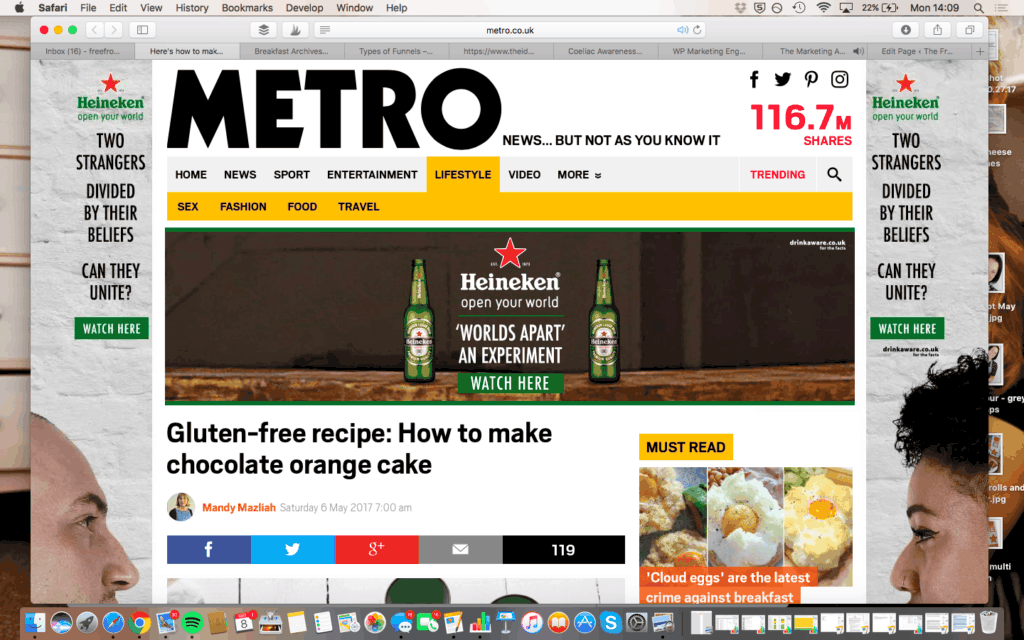Enable Reader view in the address bar
The width and height of the screenshot is (1024, 640).
click(x=325, y=29)
